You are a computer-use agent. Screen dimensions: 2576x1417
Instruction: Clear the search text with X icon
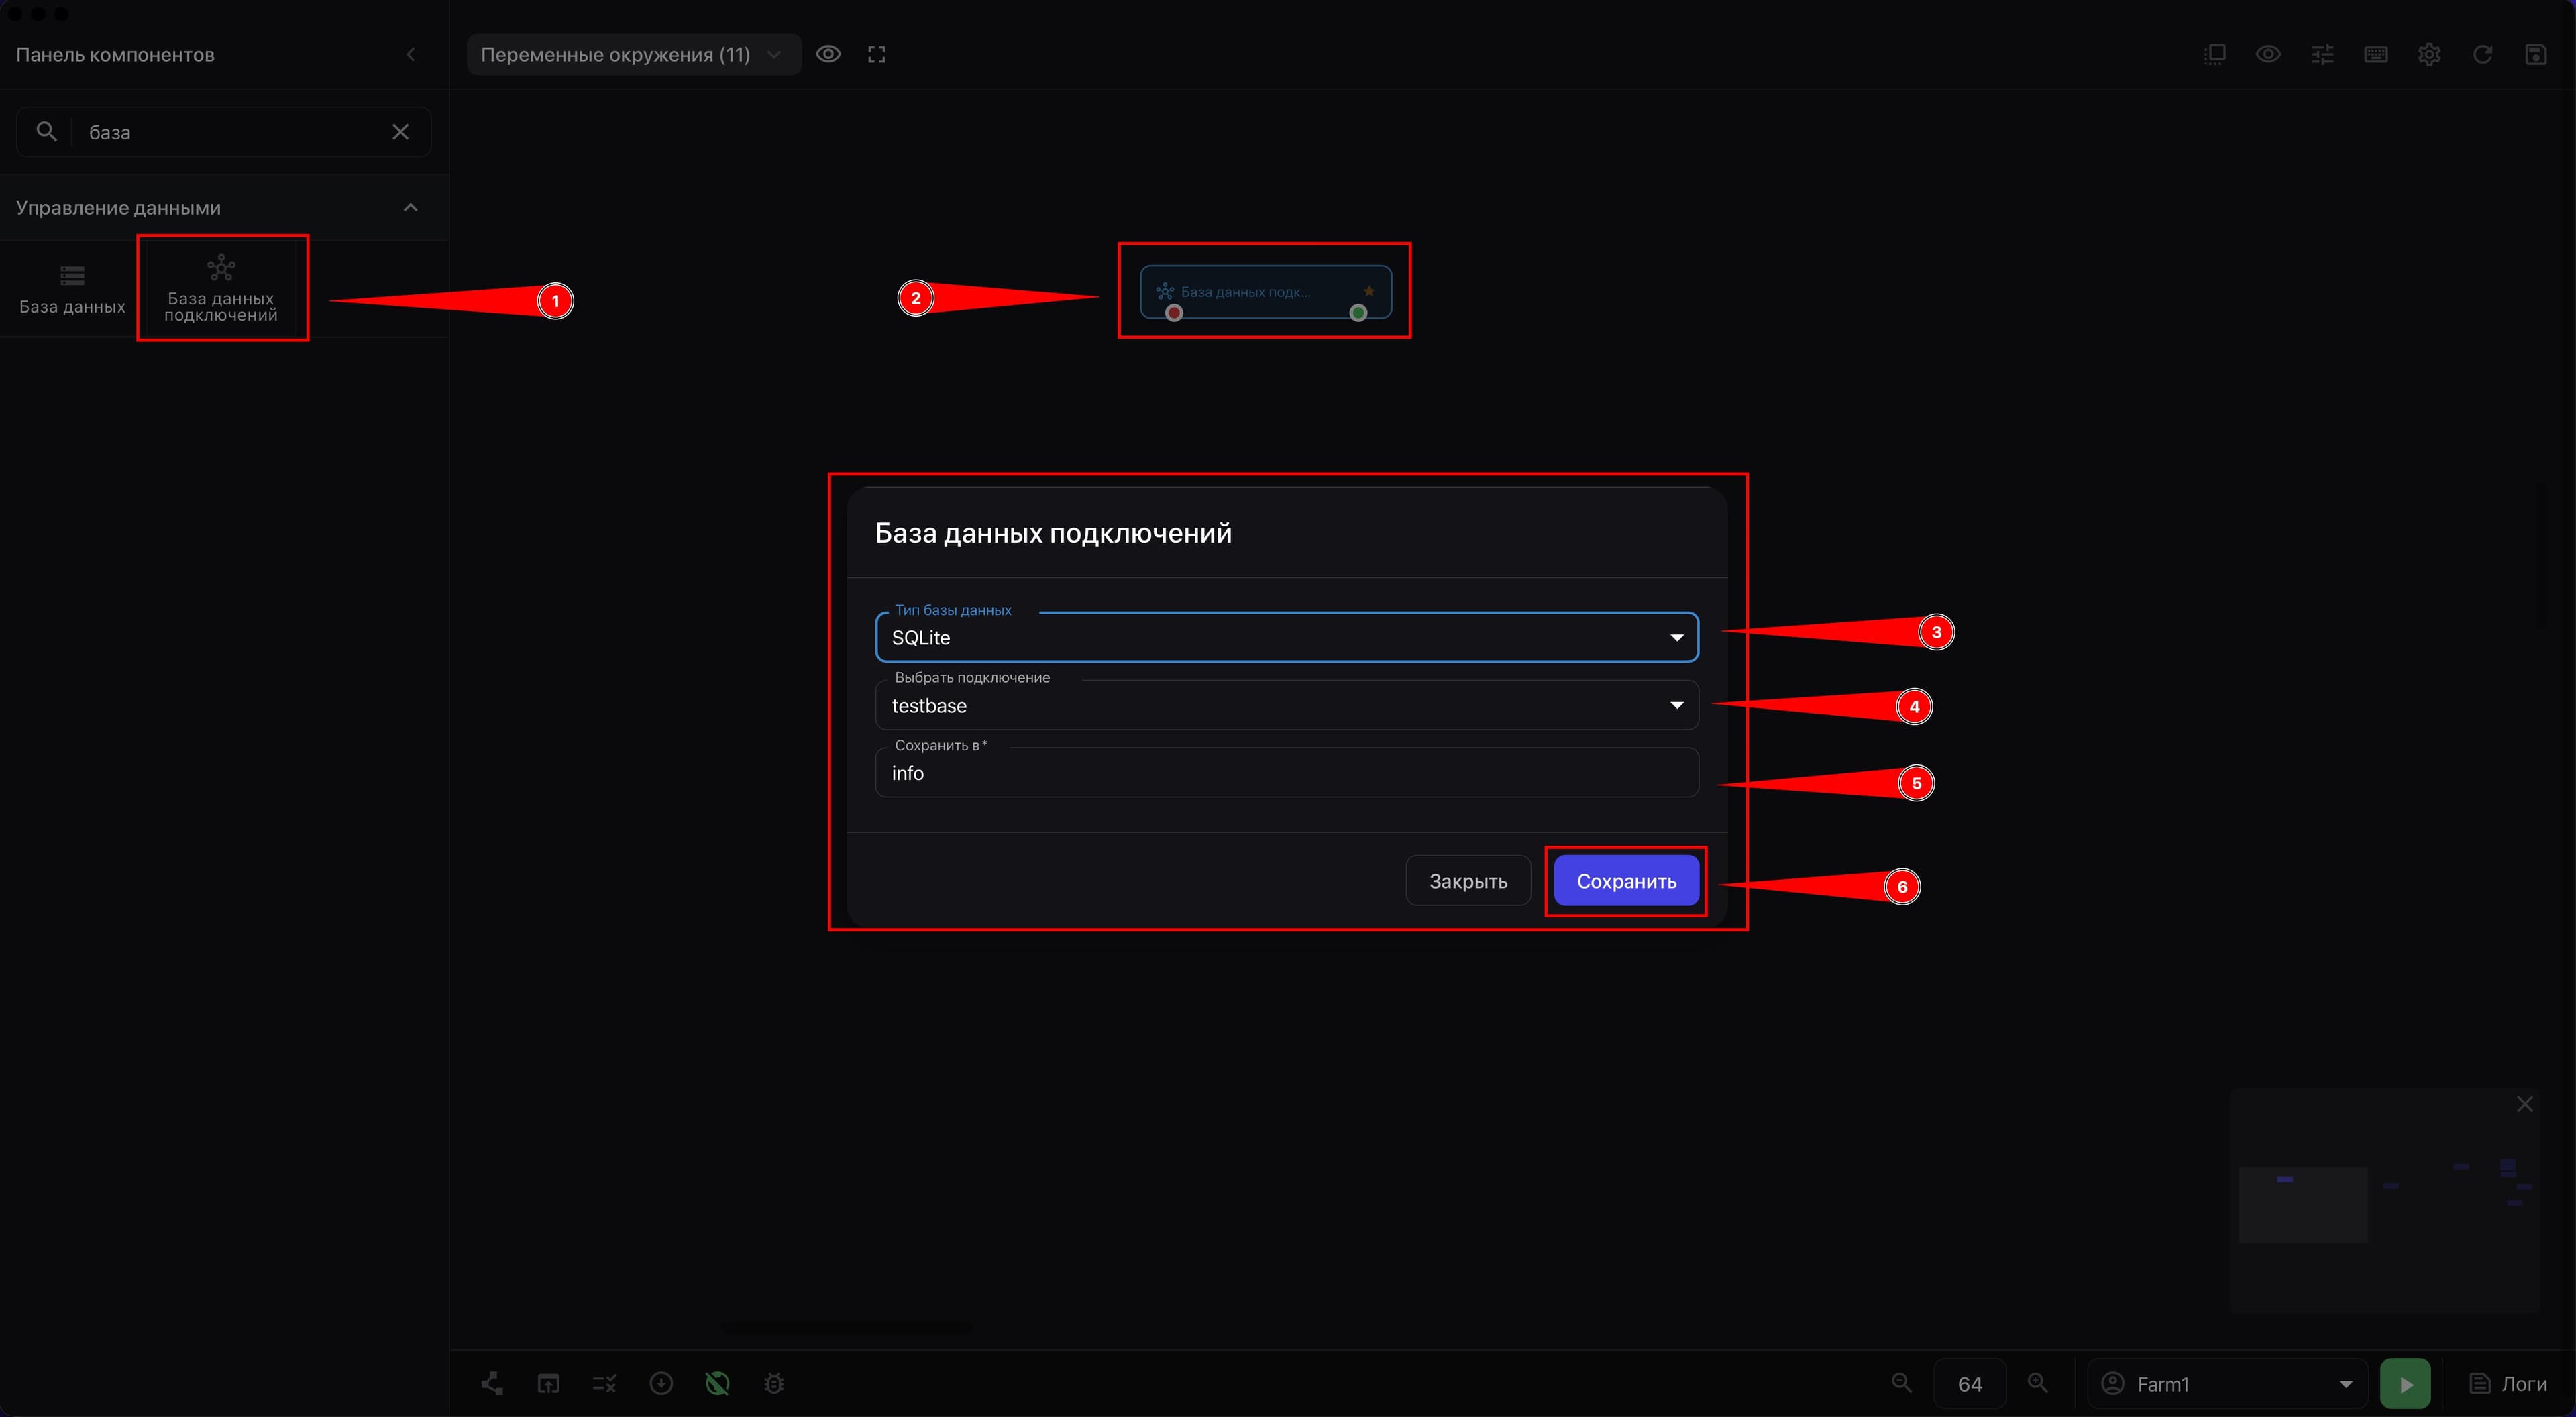pos(400,132)
